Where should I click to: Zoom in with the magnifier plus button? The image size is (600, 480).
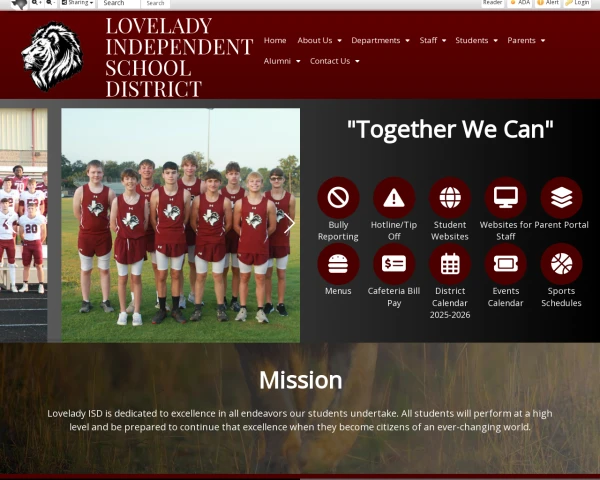click(37, 3)
